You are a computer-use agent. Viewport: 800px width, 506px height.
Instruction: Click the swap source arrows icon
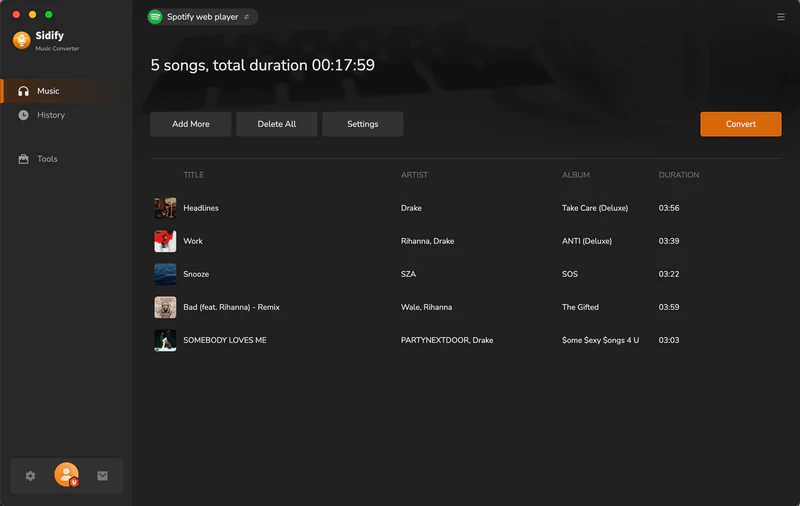(247, 17)
